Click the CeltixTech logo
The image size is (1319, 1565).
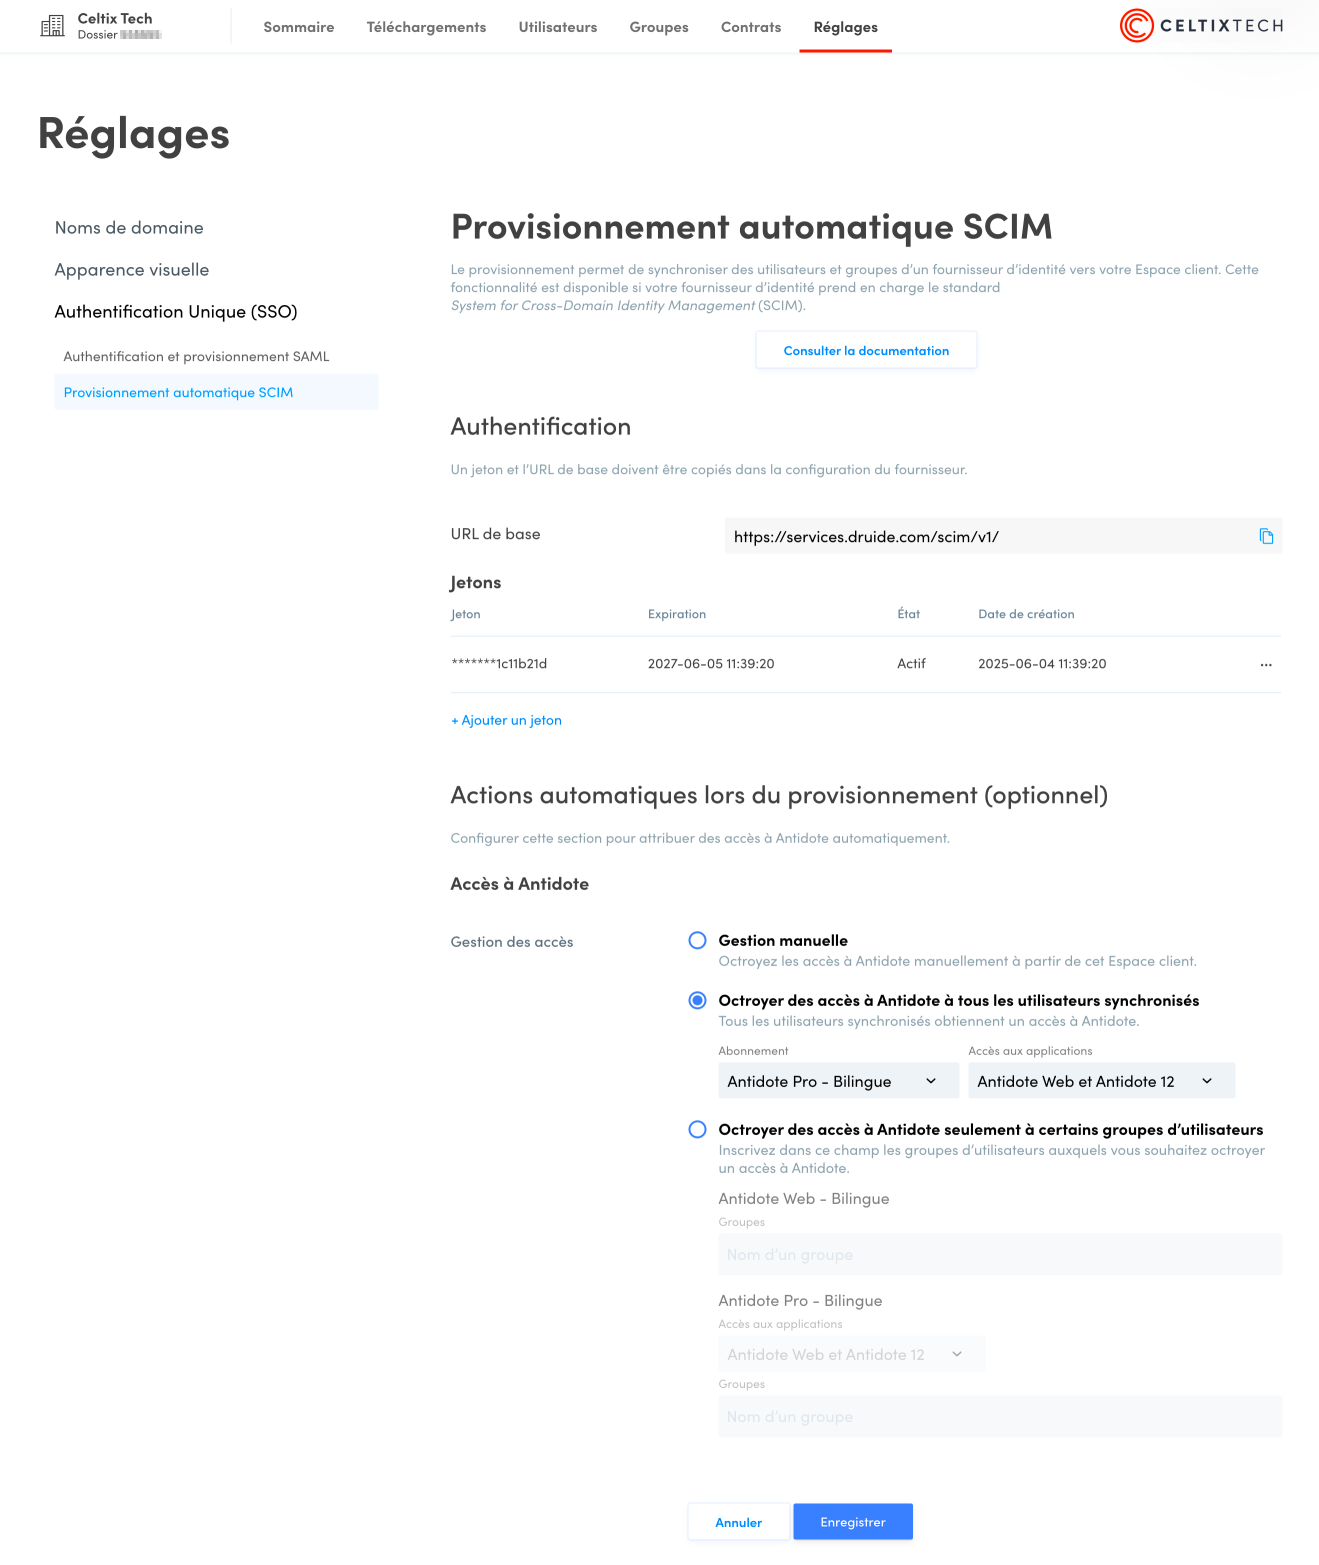1201,26
